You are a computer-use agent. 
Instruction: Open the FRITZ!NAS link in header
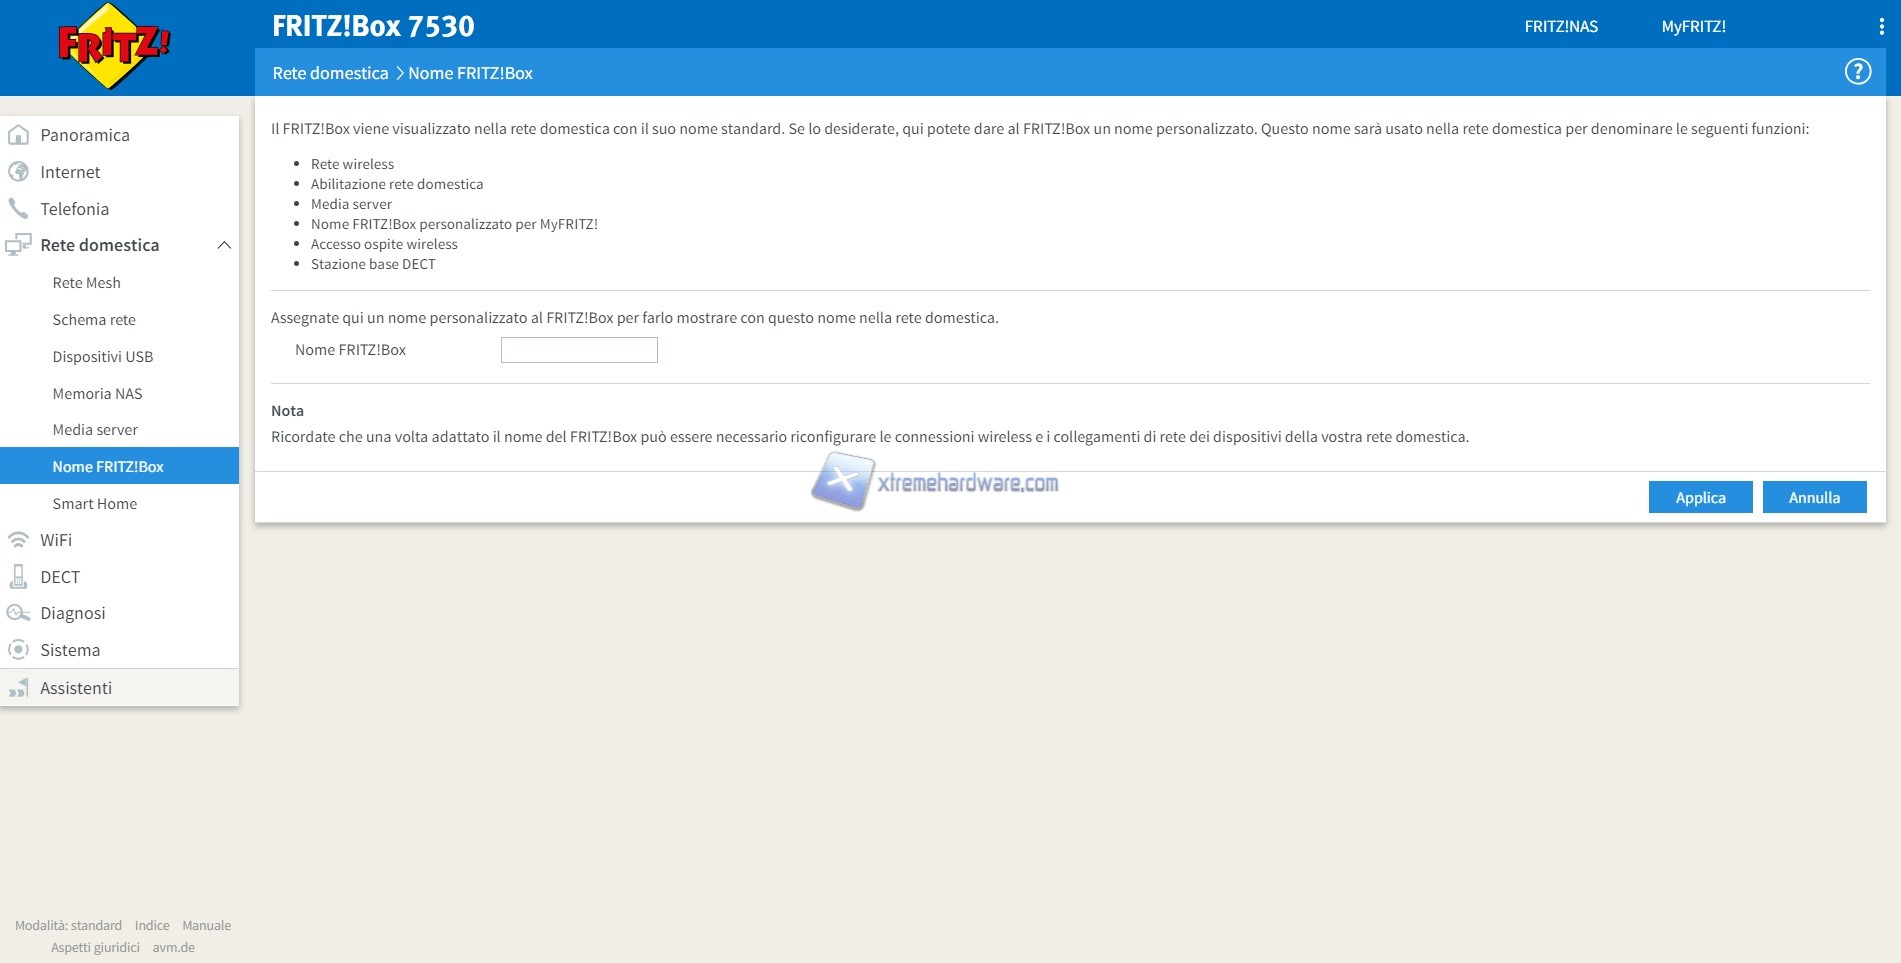[x=1560, y=27]
